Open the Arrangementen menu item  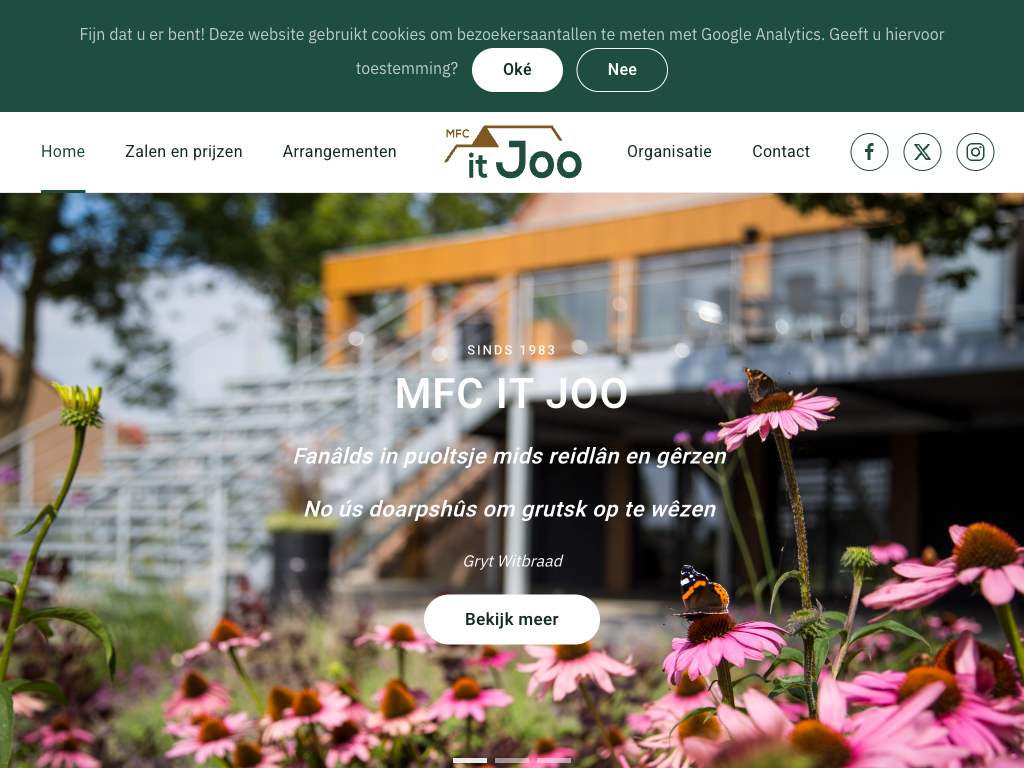340,152
